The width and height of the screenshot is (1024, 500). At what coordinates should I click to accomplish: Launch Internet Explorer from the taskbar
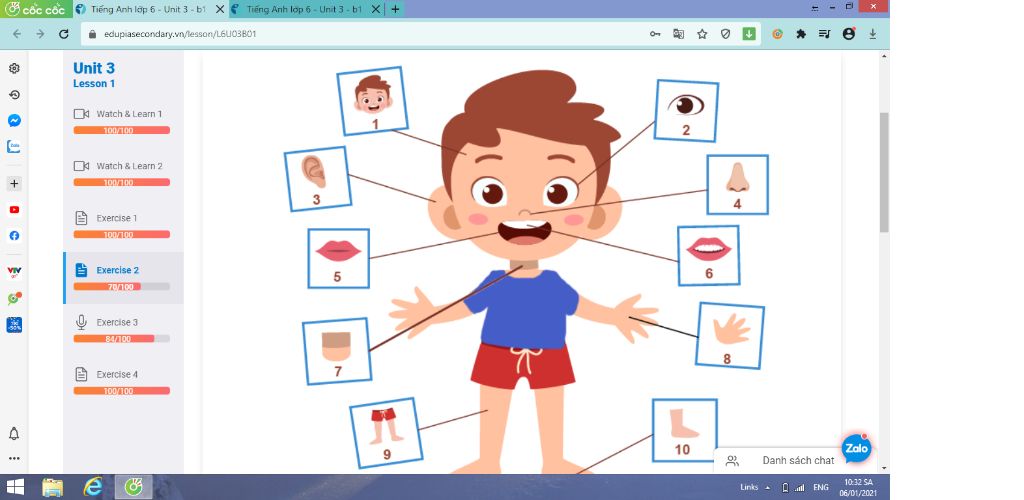tap(93, 487)
